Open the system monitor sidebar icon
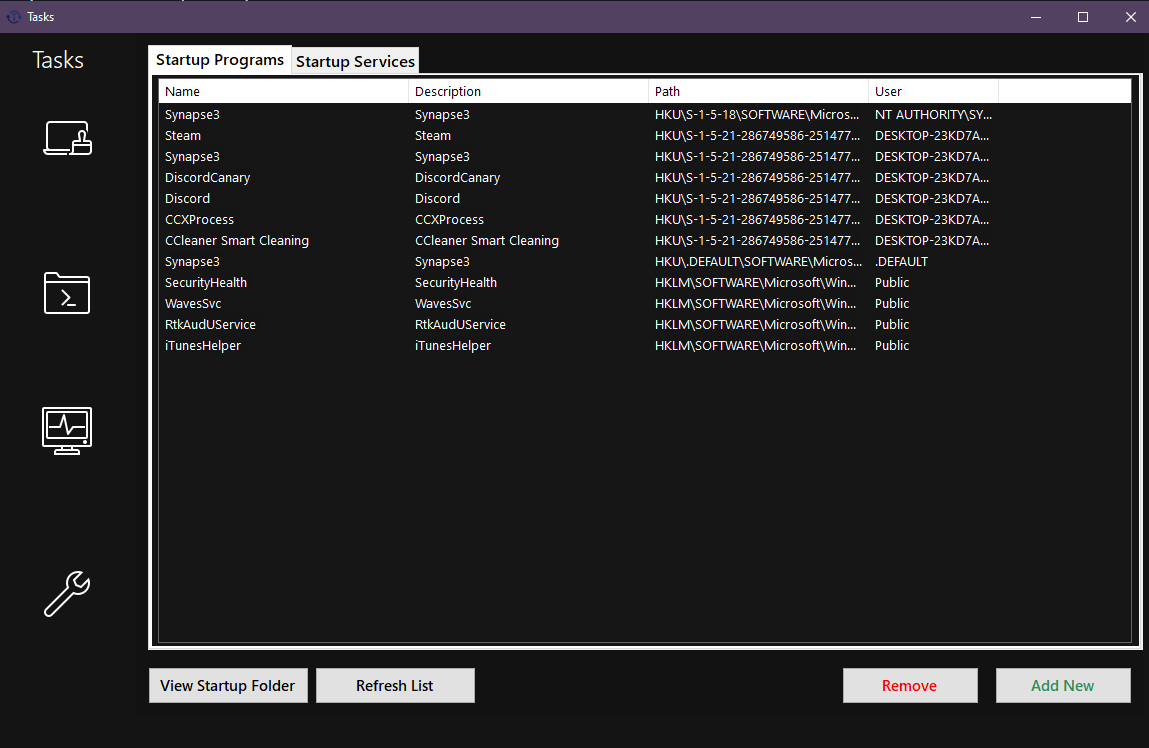 (67, 431)
